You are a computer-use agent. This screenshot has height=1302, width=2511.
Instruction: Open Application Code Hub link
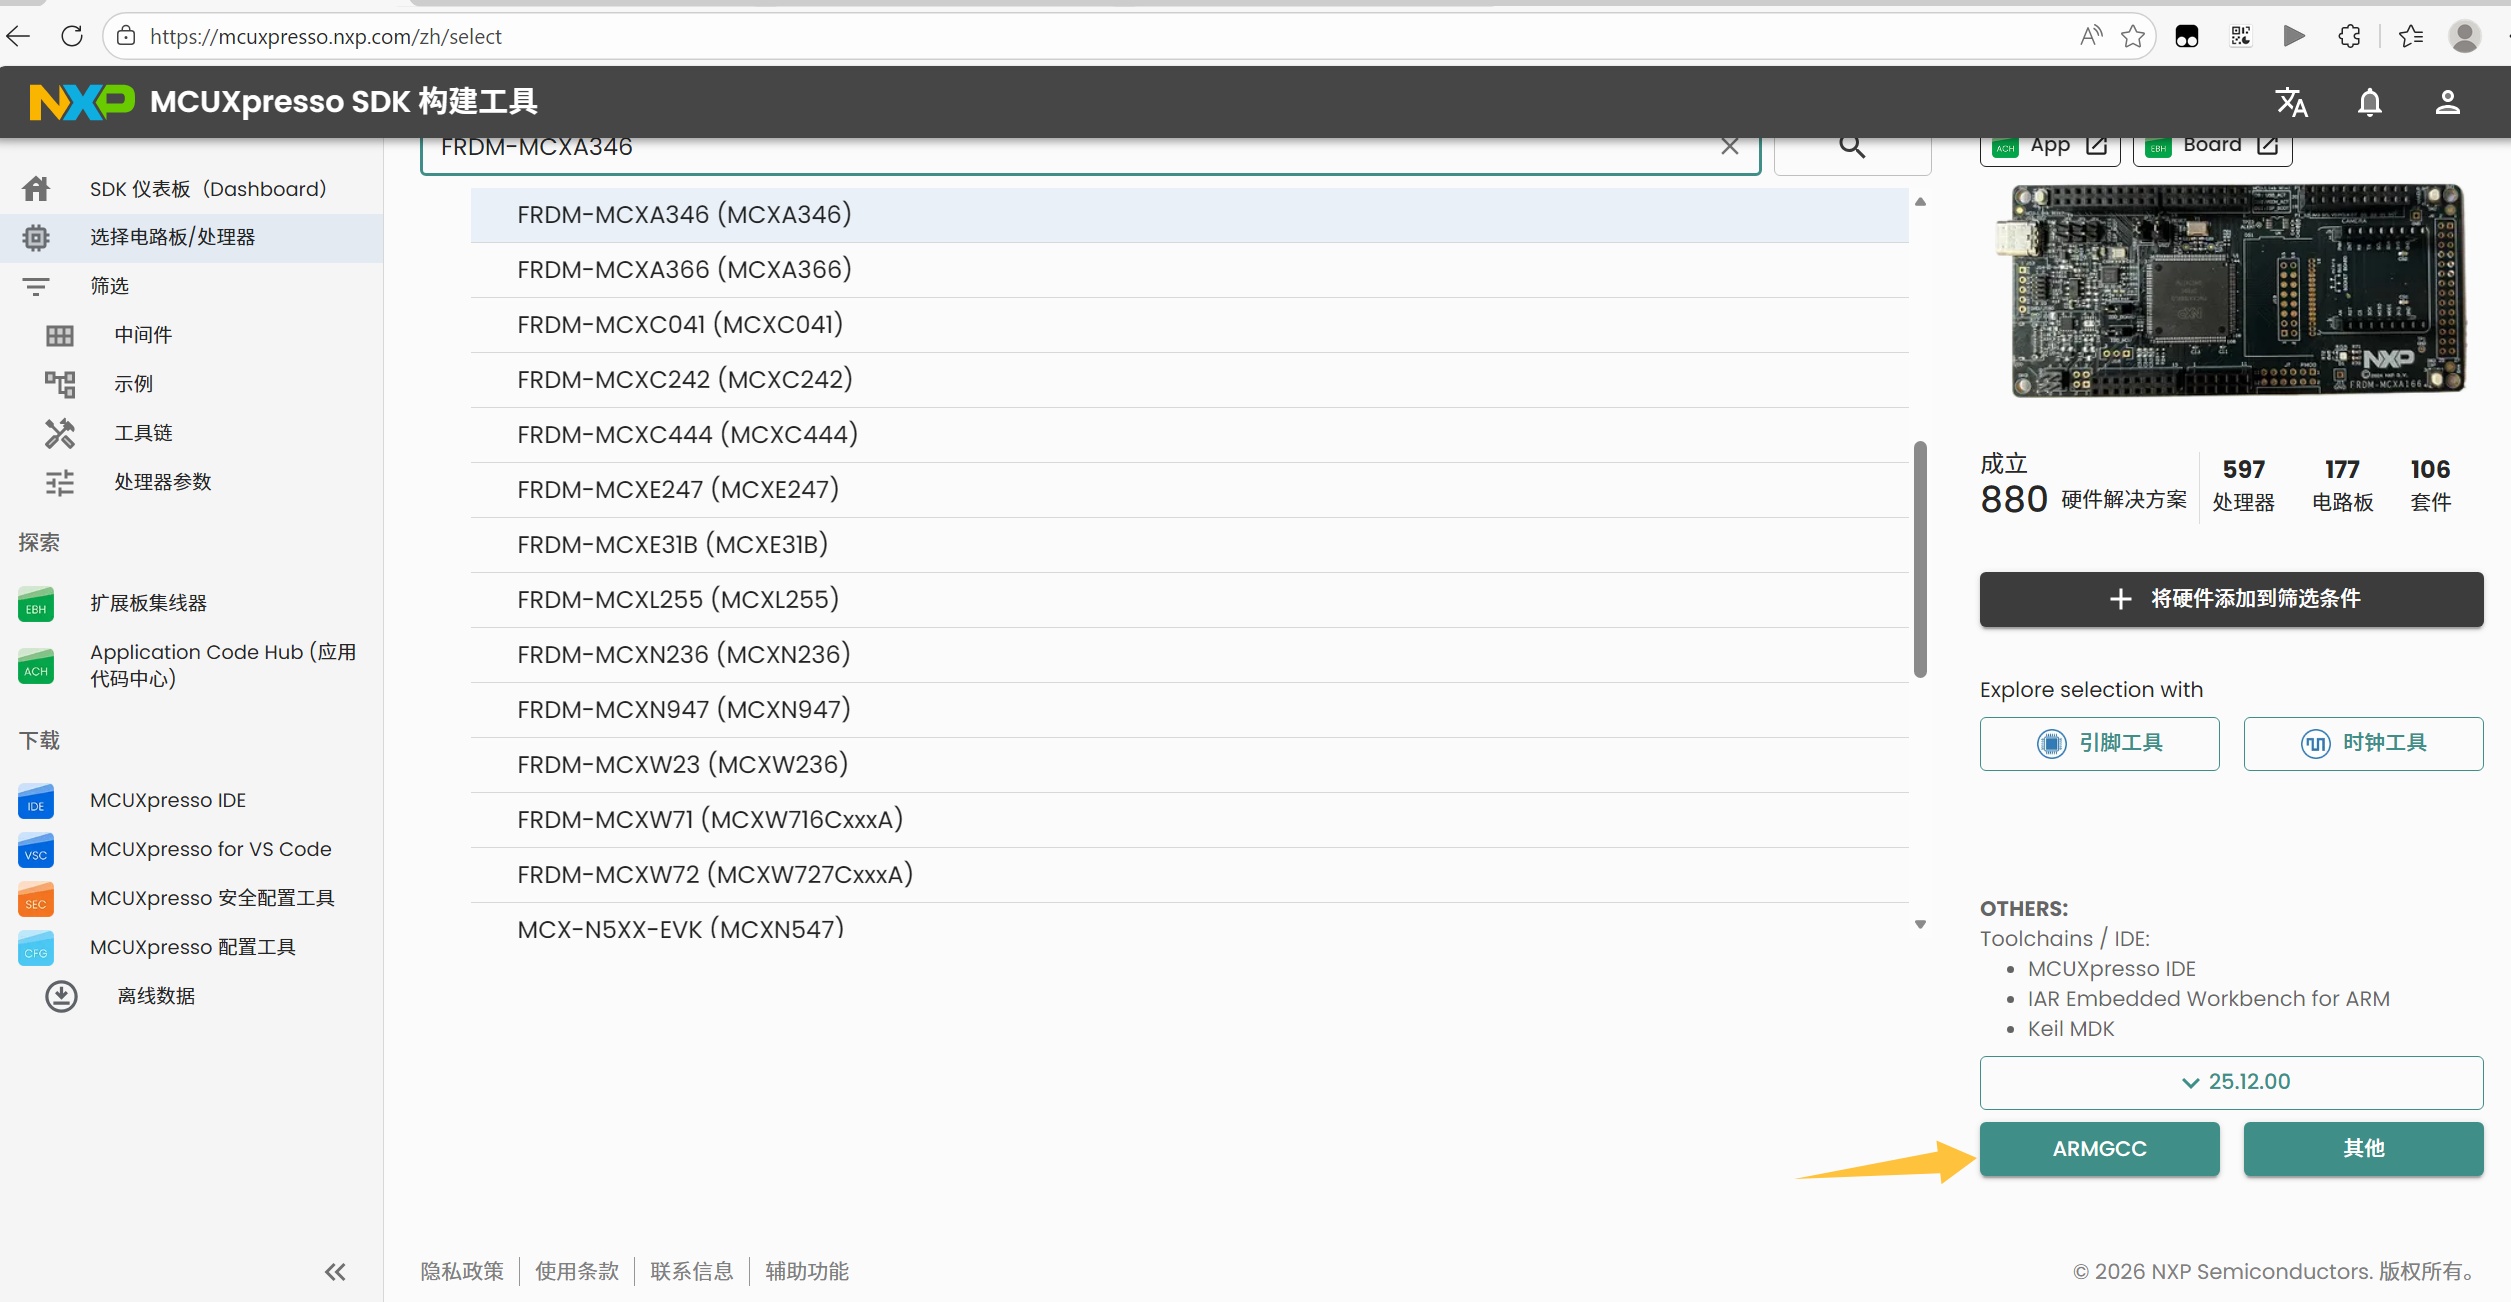tap(192, 665)
